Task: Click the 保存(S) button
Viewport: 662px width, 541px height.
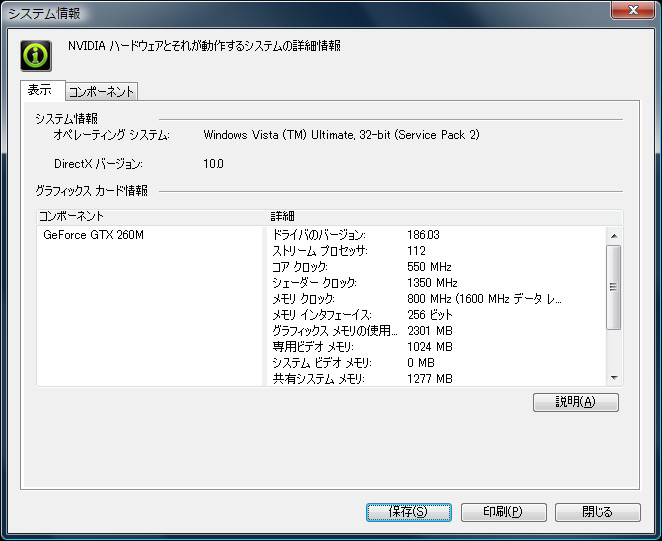Action: [x=409, y=512]
